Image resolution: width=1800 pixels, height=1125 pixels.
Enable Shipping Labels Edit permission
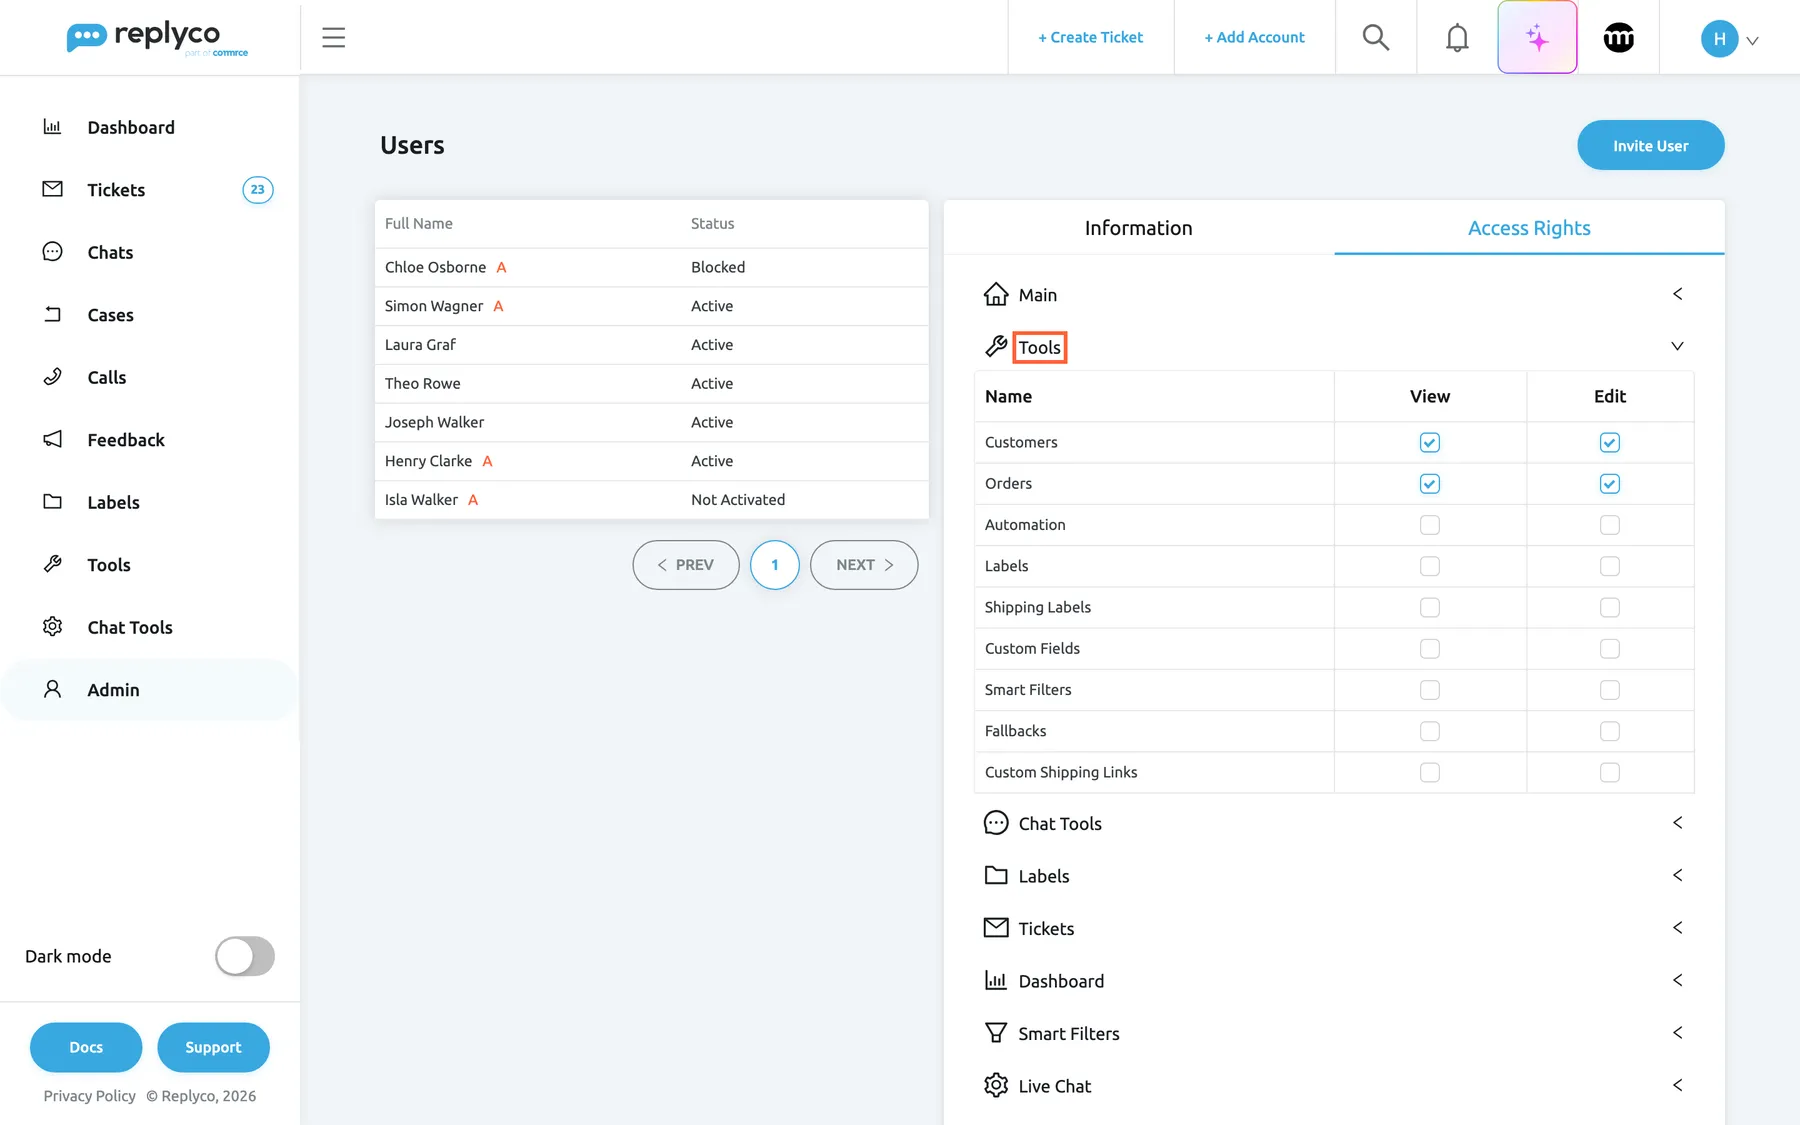pyautogui.click(x=1609, y=607)
